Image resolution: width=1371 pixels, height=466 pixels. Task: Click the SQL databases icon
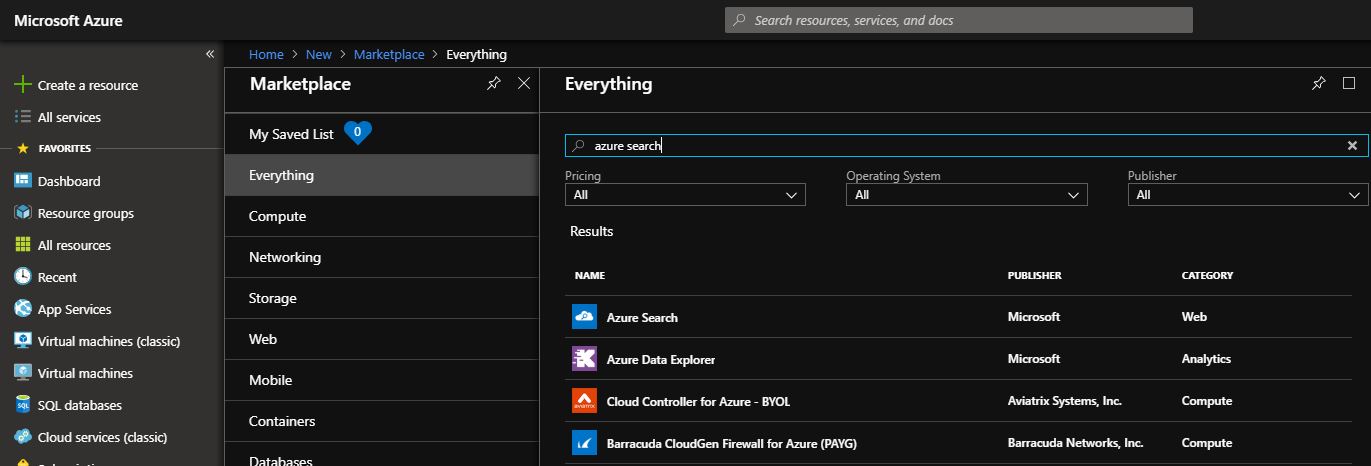22,405
